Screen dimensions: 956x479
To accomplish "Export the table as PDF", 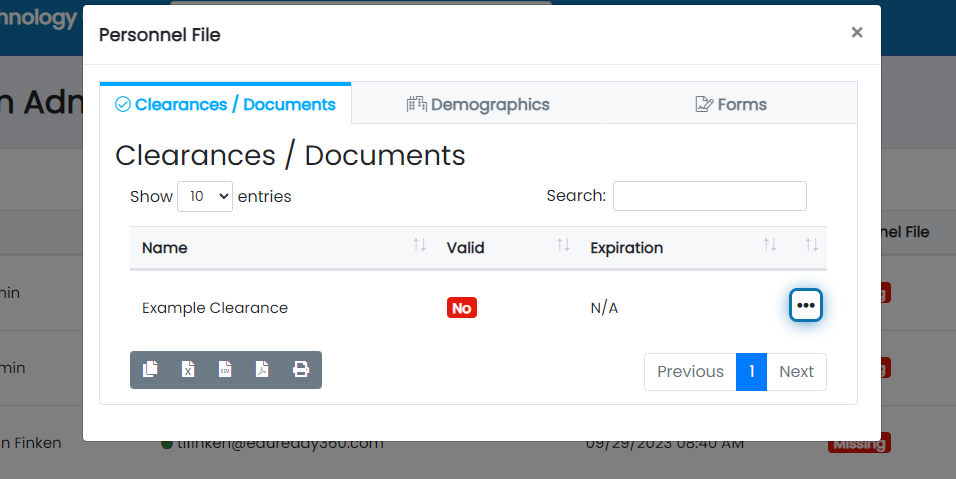I will (262, 370).
